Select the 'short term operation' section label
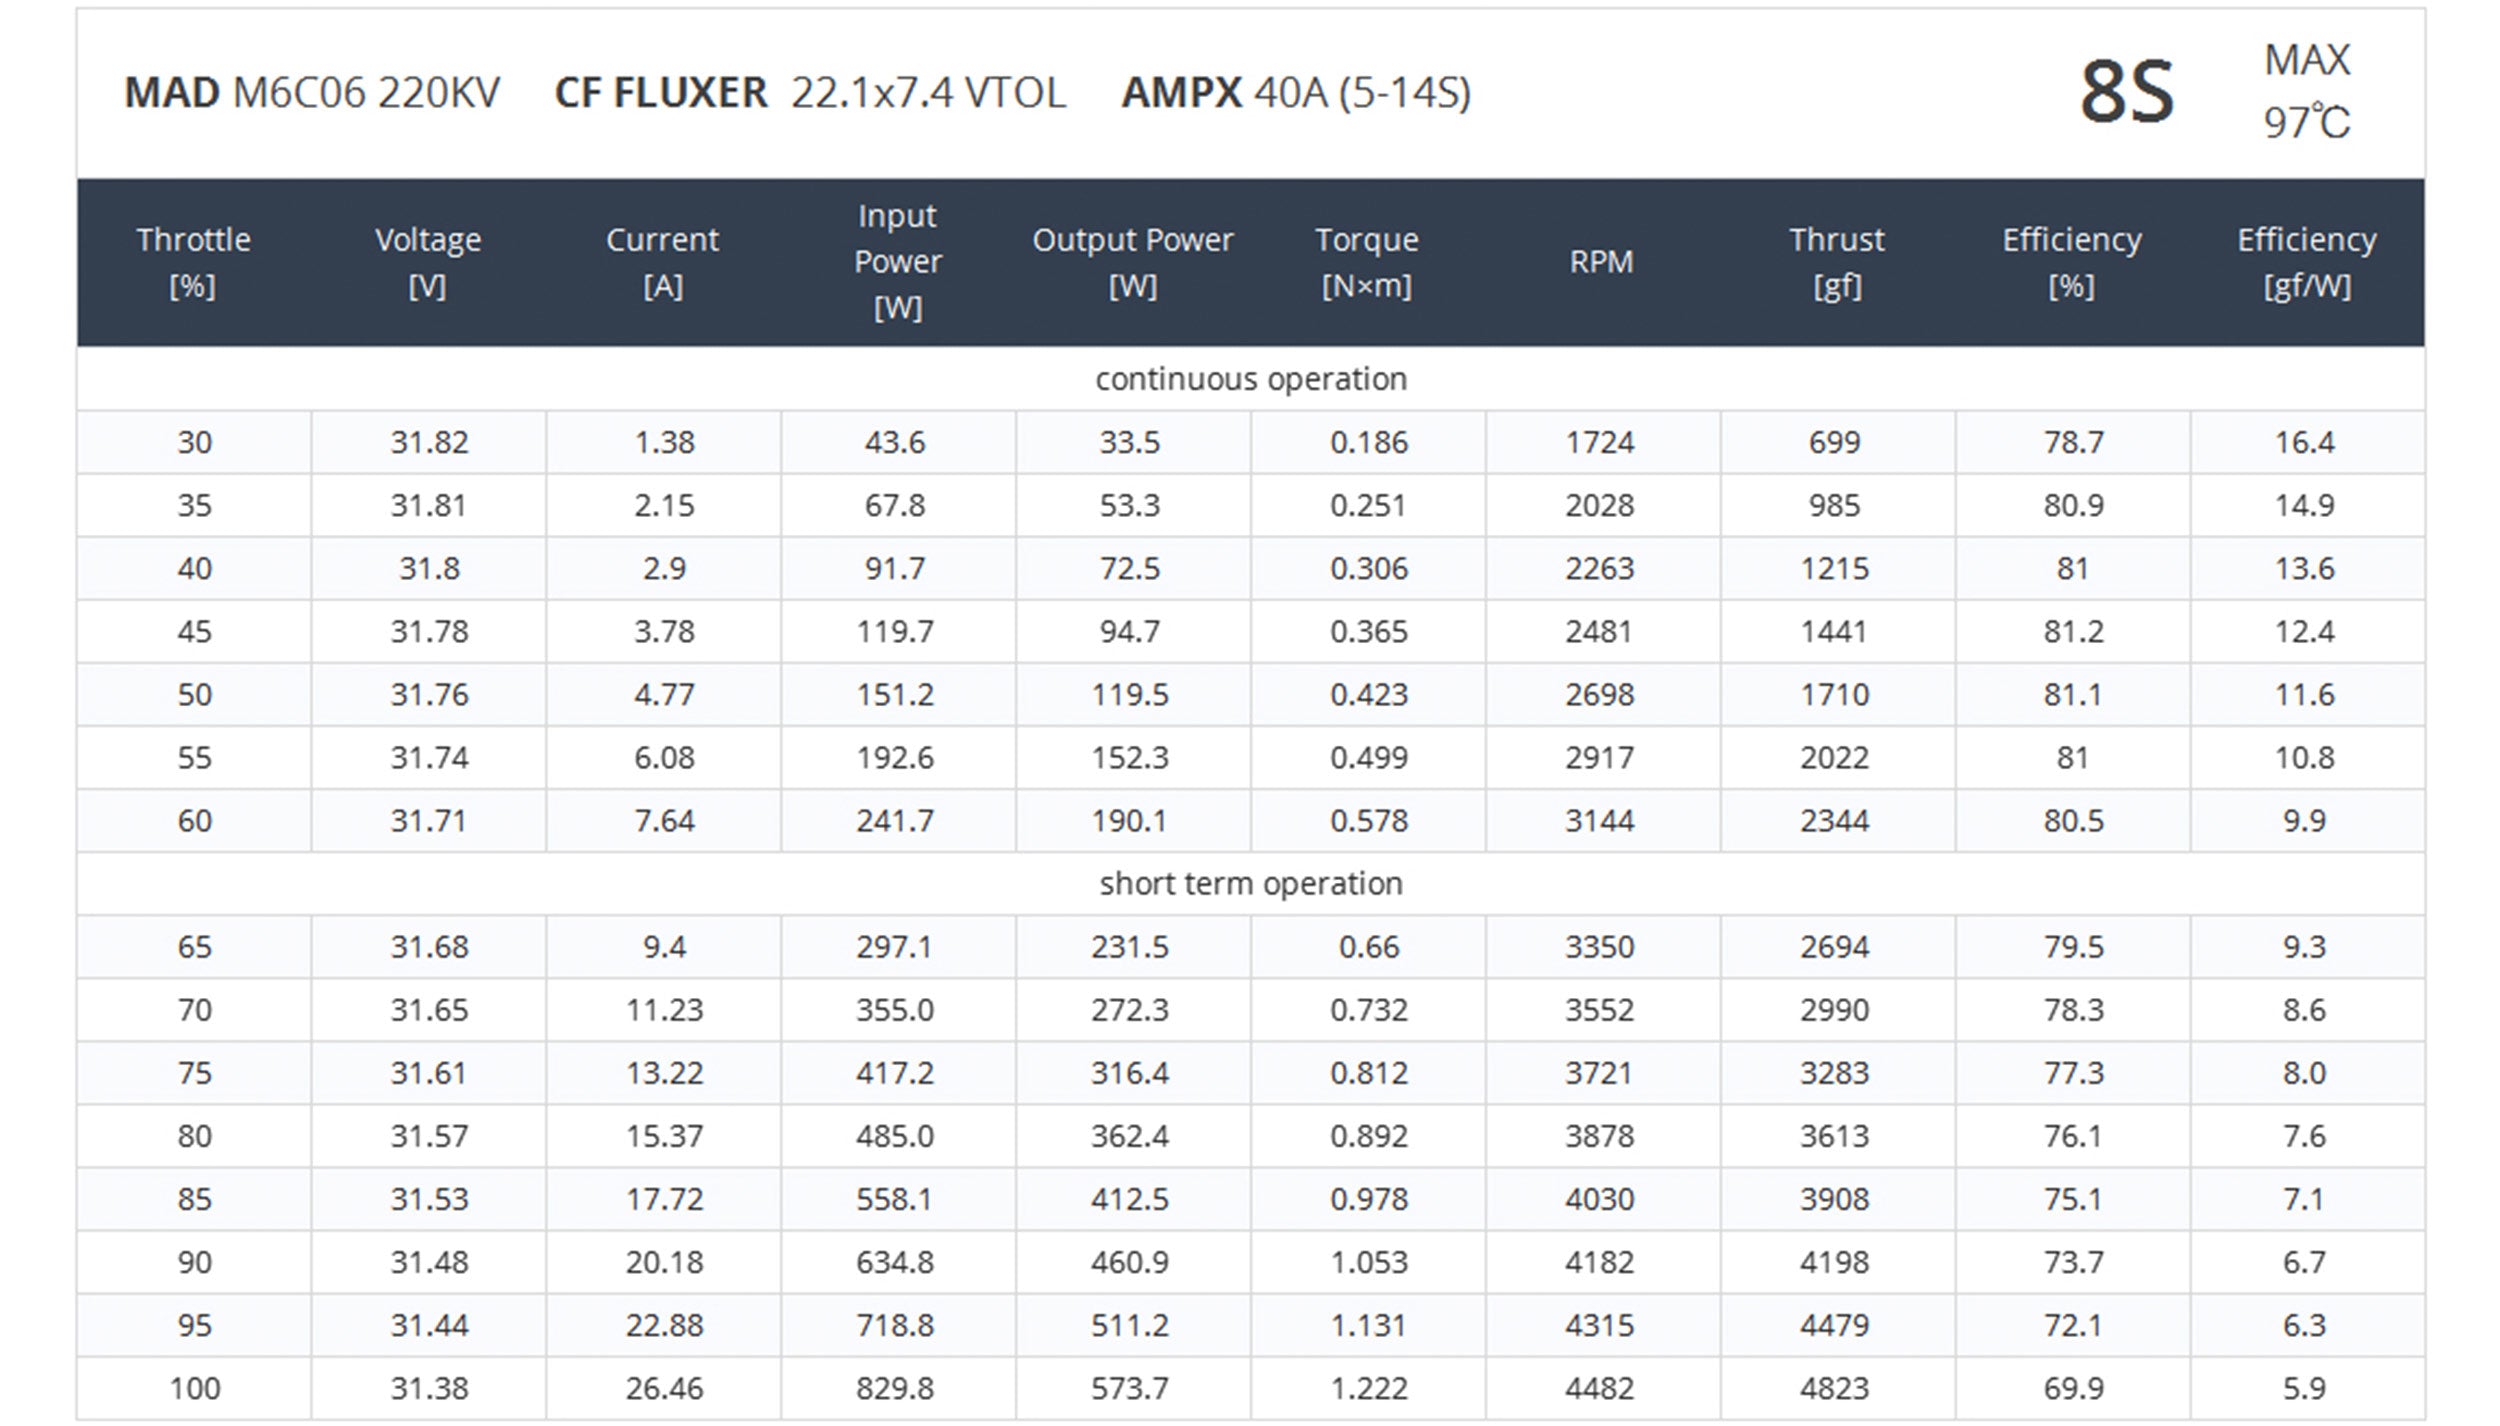 click(1250, 884)
